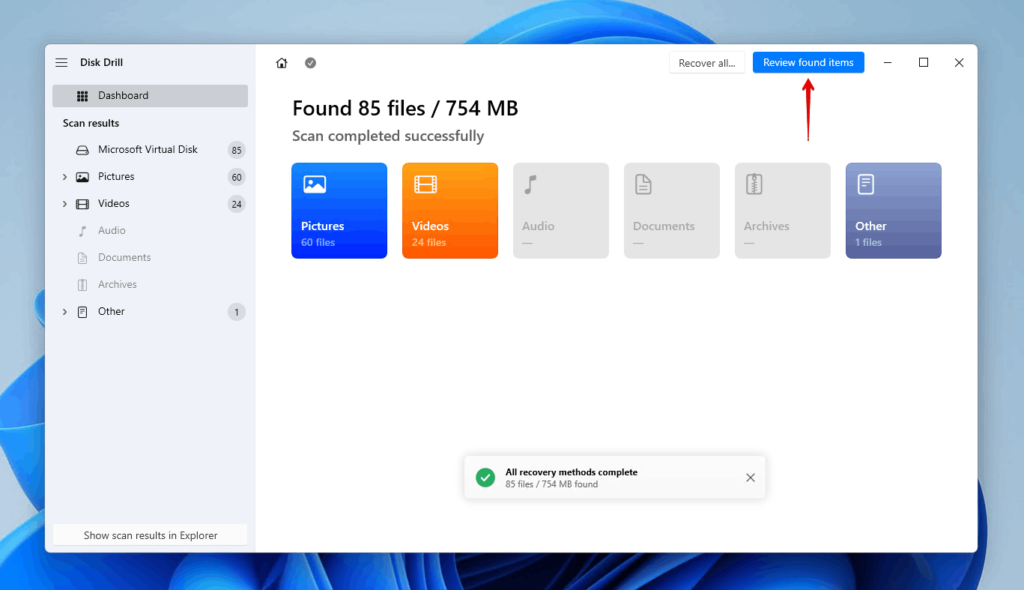Select Archives in the sidebar
Screen dimensions: 1024x590
tap(117, 285)
